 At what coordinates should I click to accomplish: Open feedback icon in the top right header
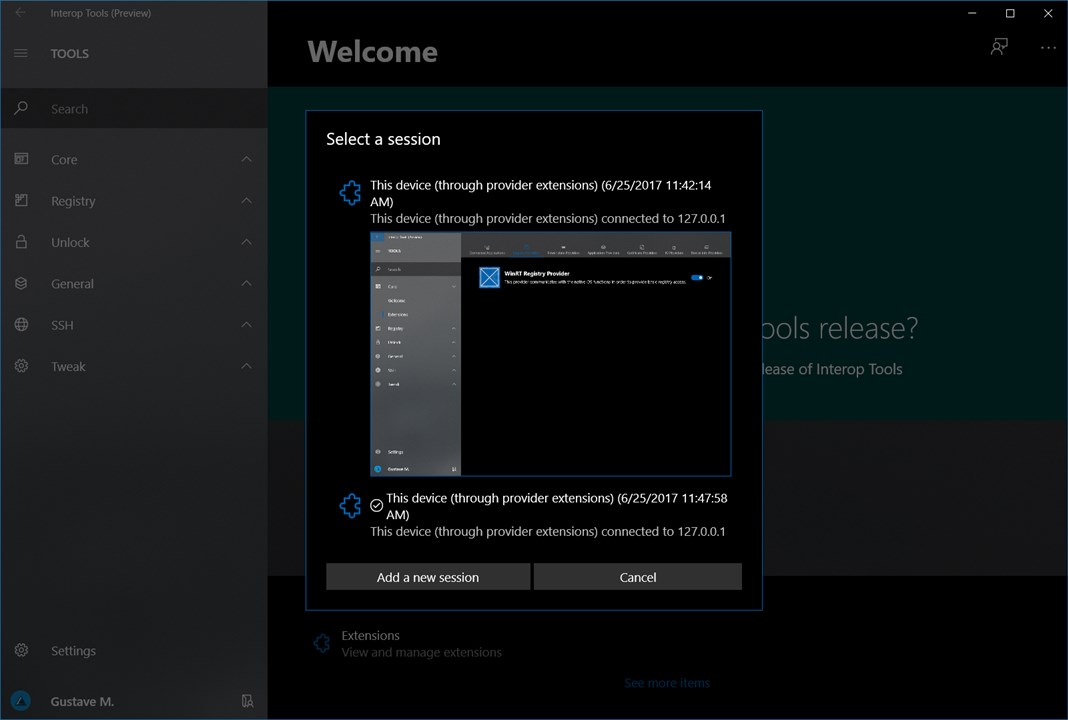point(999,46)
